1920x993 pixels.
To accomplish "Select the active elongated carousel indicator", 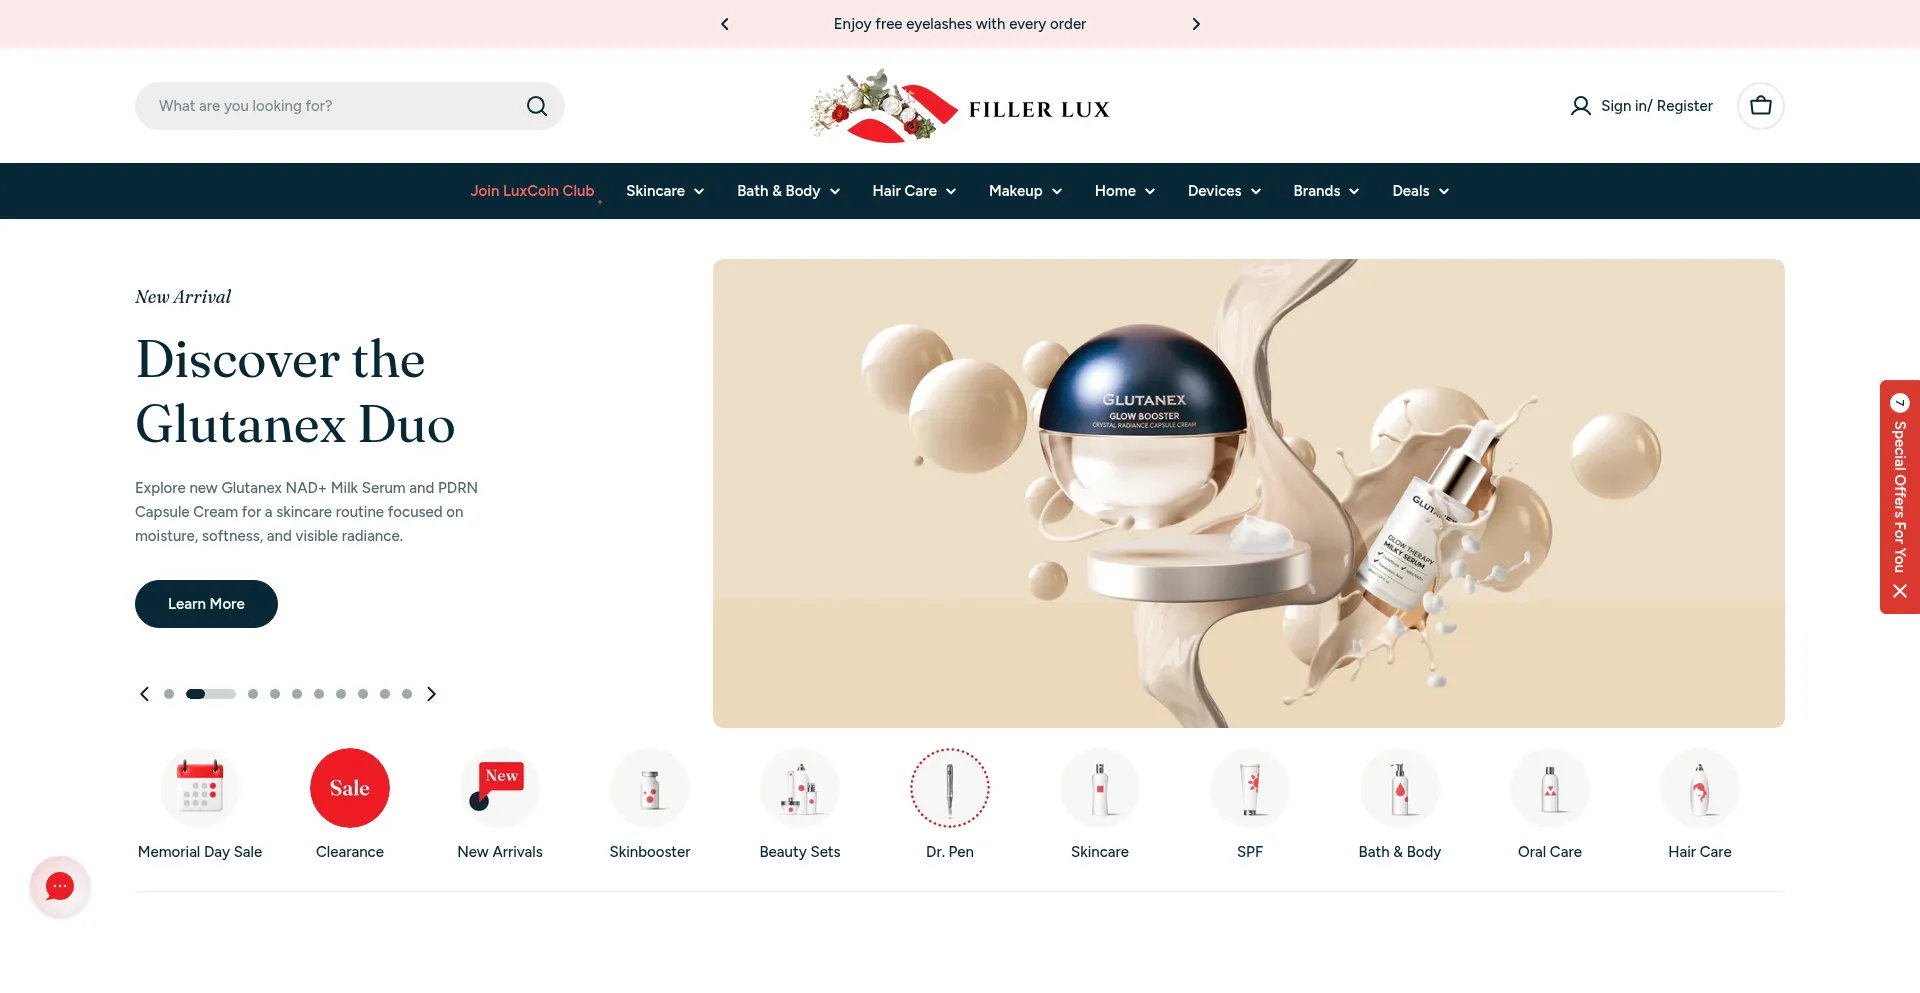I will [211, 694].
